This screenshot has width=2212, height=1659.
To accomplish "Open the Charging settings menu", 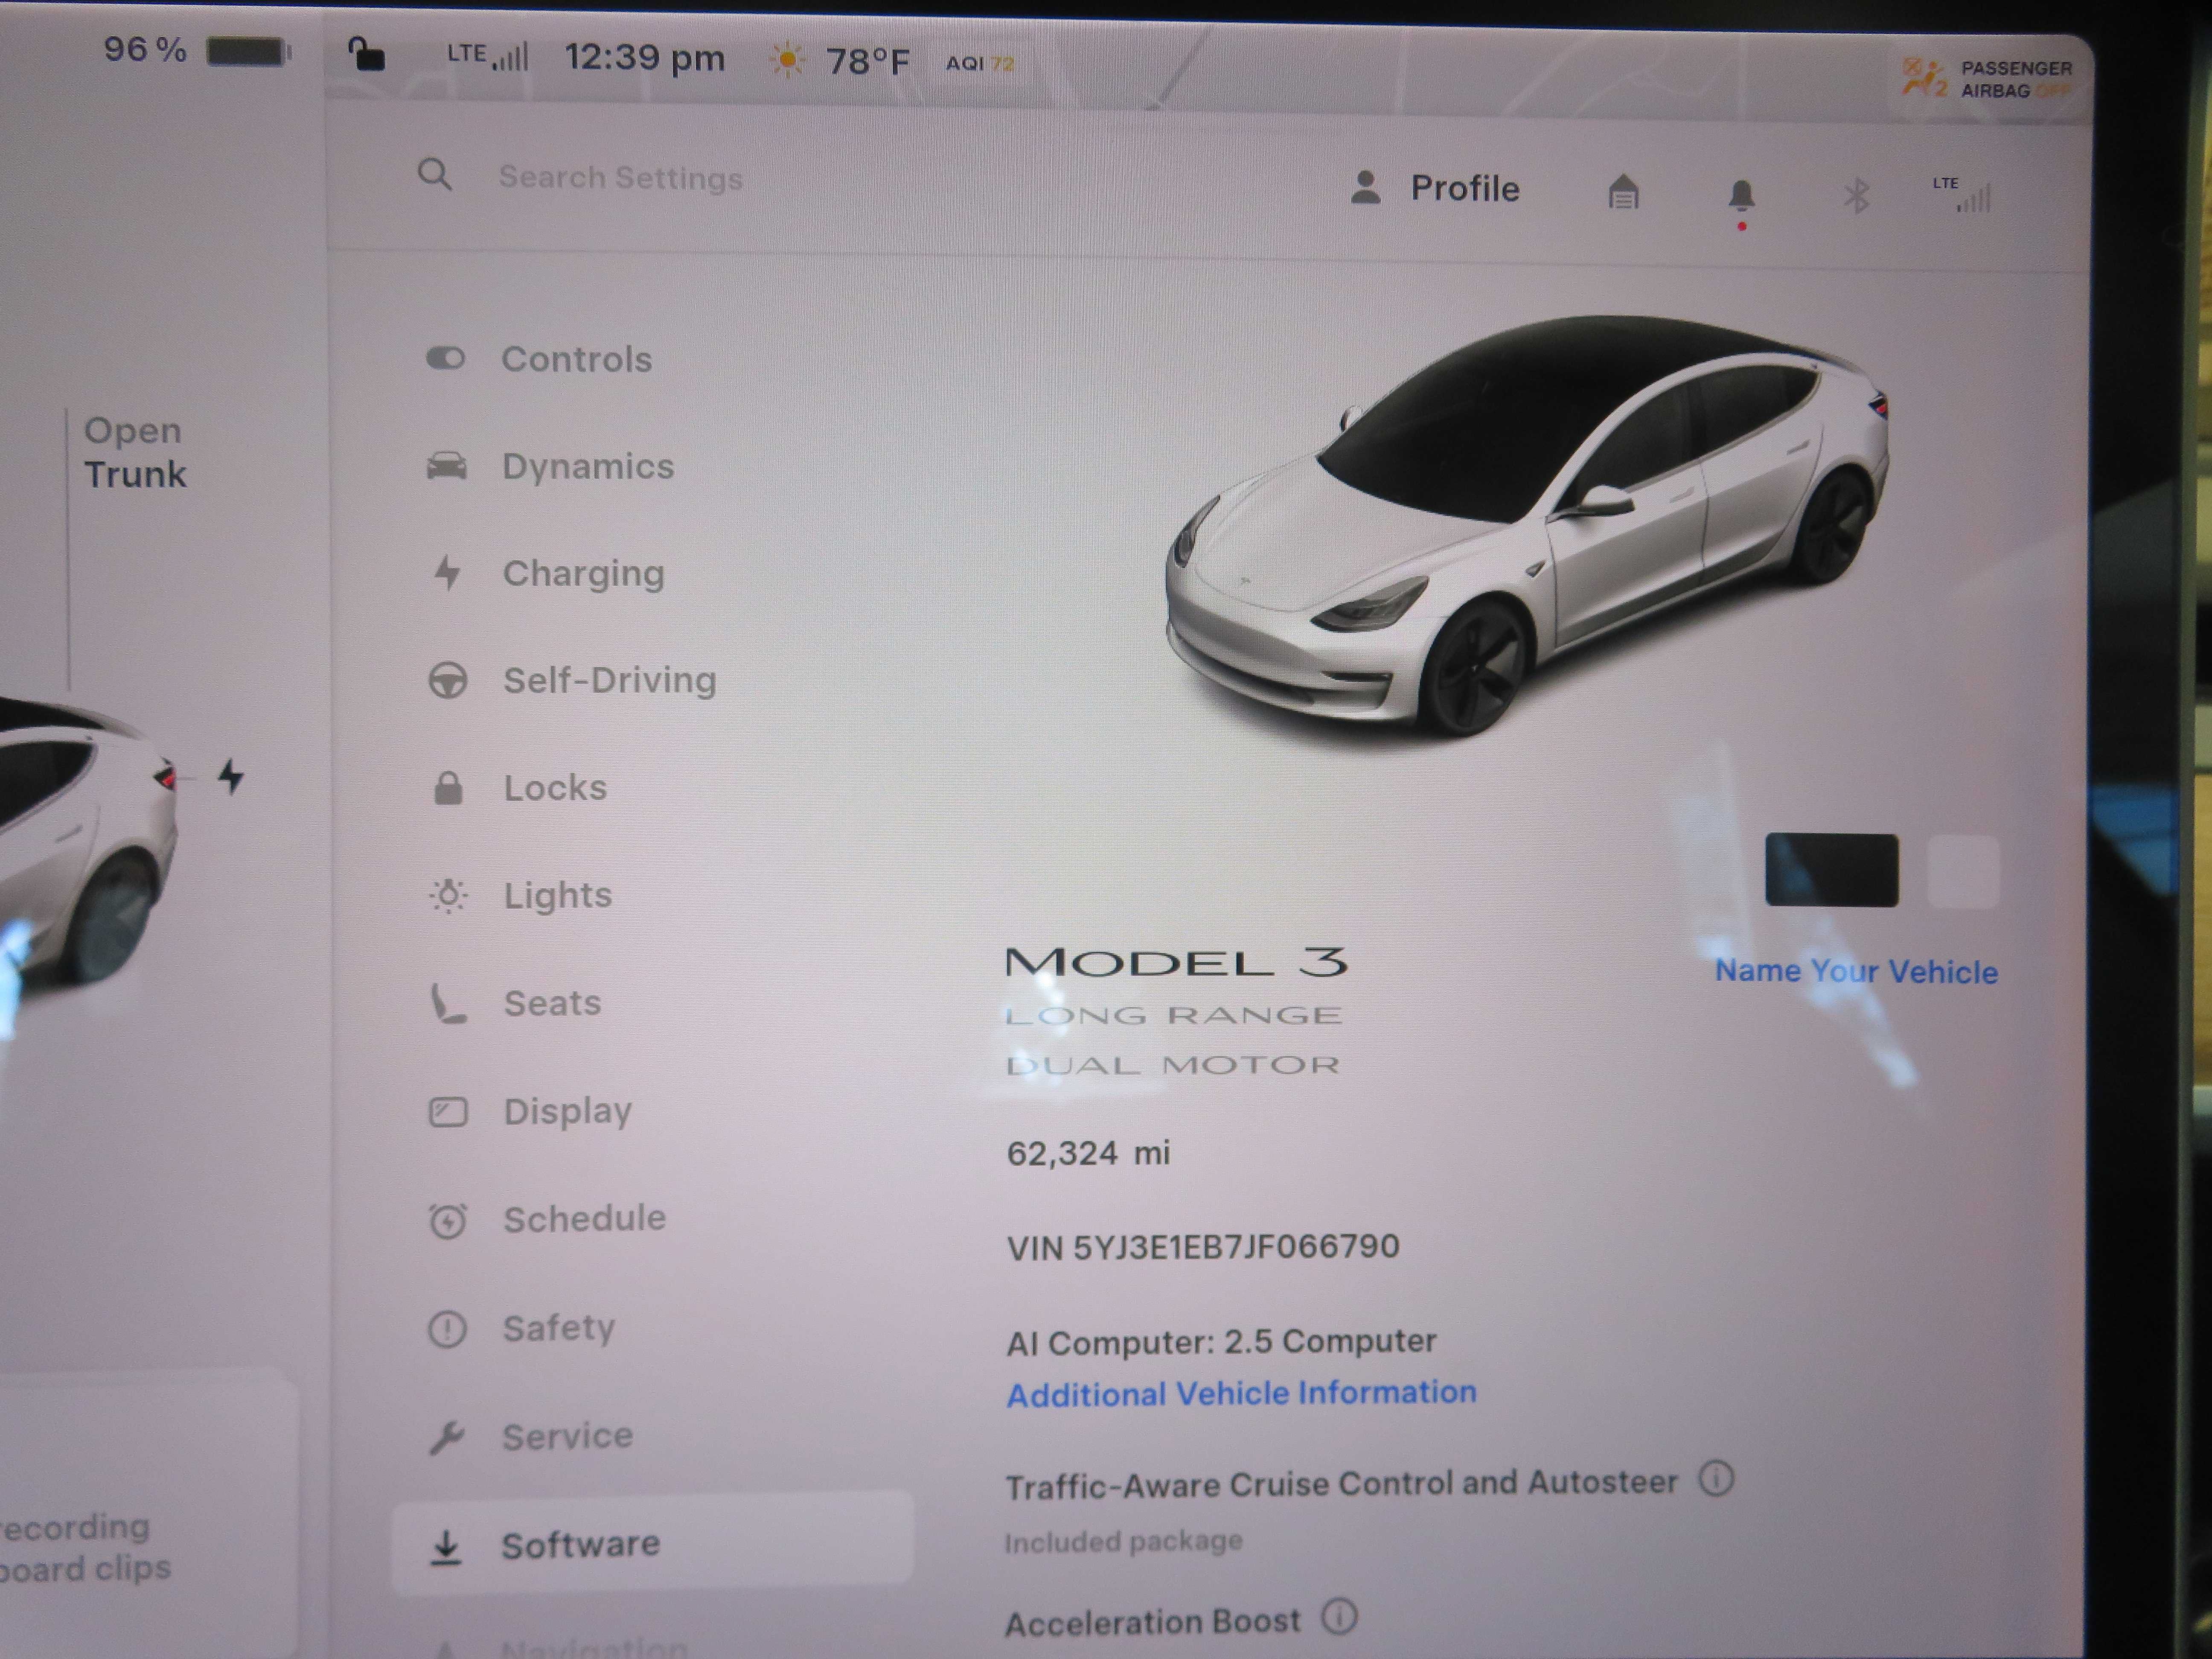I will tap(548, 573).
